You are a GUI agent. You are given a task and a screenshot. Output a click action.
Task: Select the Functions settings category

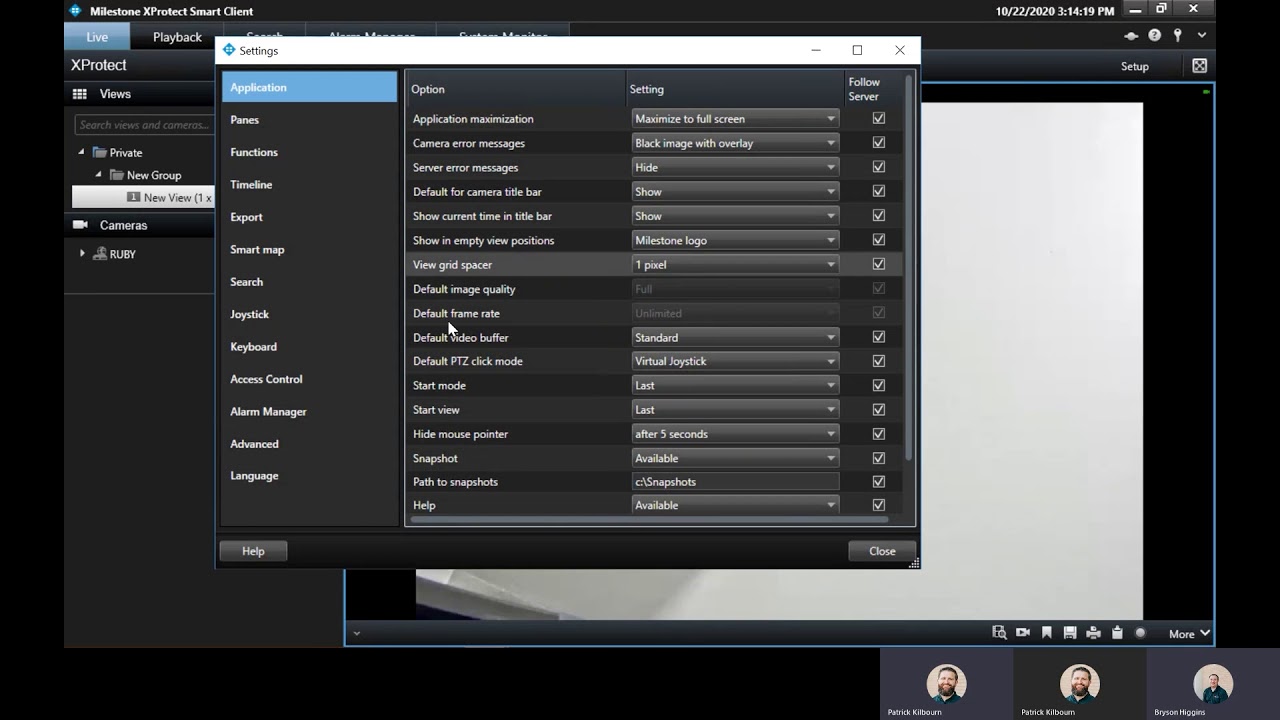click(309, 152)
